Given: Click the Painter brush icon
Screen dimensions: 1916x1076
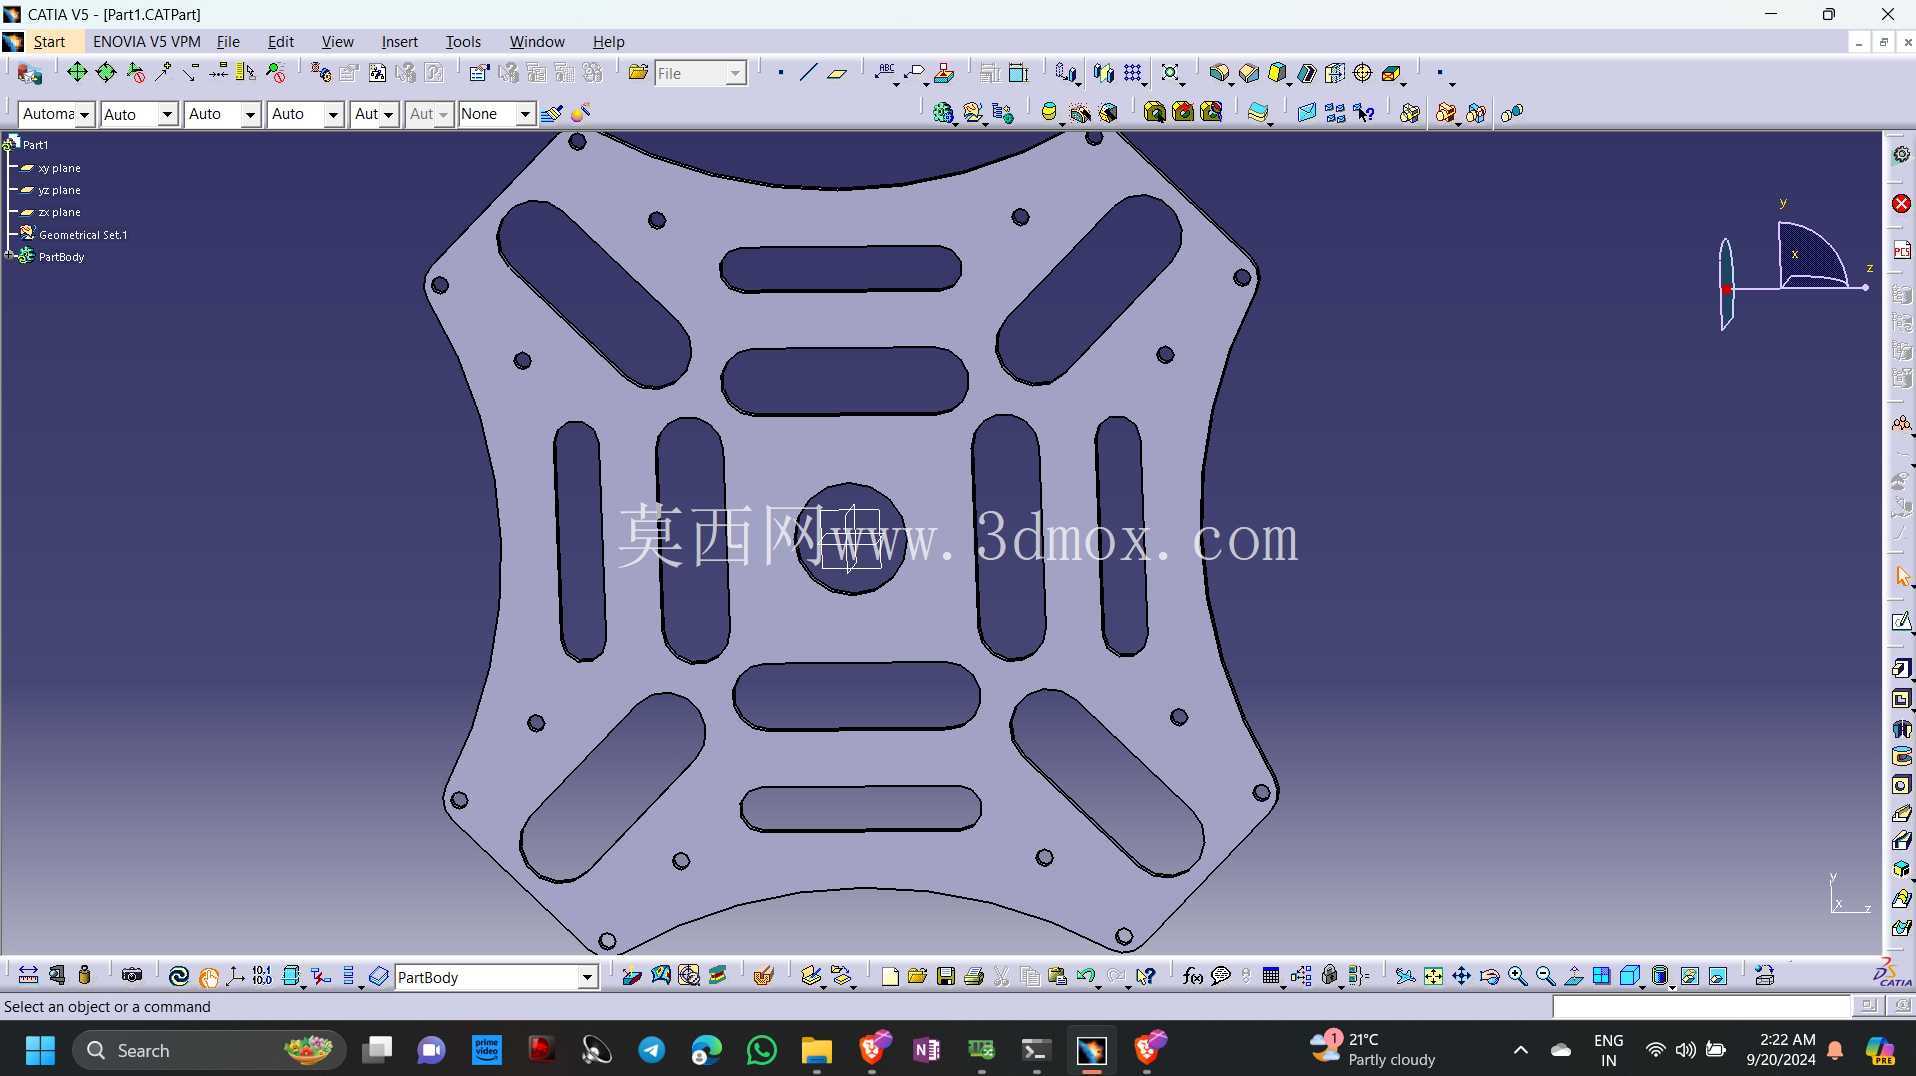Looking at the screenshot, I should pyautogui.click(x=551, y=113).
